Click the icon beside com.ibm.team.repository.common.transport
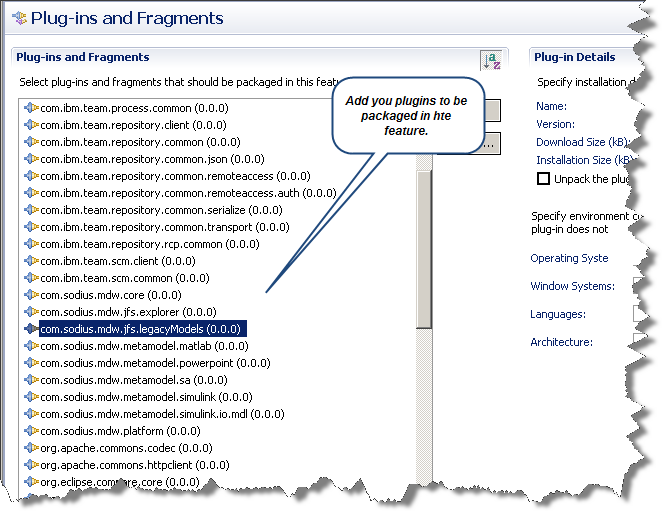 (x=31, y=227)
